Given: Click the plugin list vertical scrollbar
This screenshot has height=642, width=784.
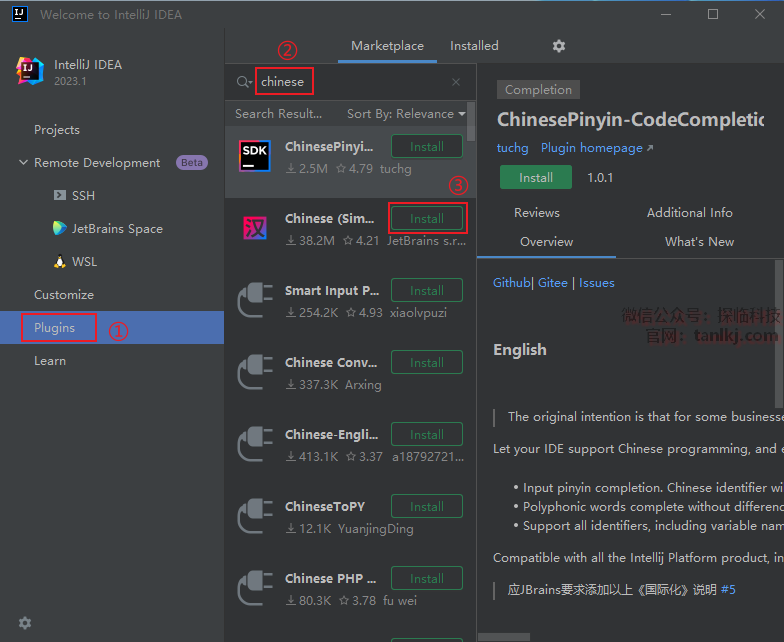Looking at the screenshot, I should [471, 122].
